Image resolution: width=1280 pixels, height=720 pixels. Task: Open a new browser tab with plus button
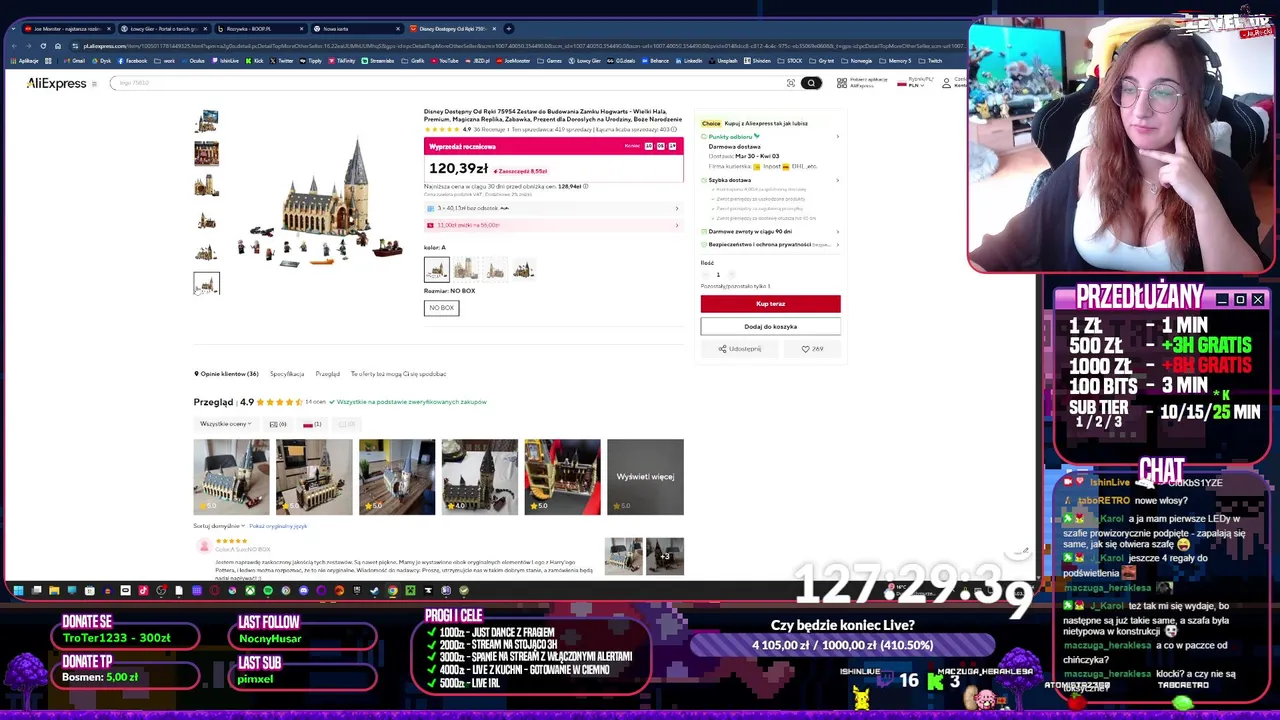point(508,29)
